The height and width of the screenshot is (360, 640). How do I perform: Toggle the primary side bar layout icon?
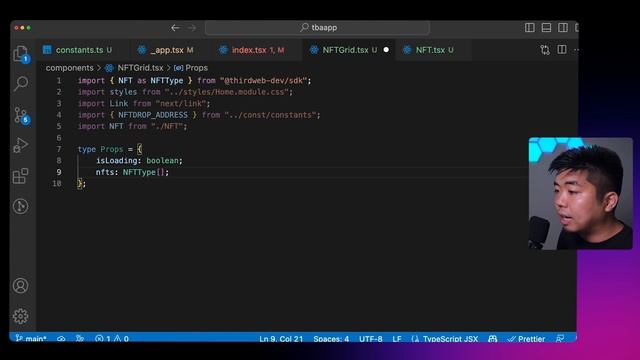530,27
